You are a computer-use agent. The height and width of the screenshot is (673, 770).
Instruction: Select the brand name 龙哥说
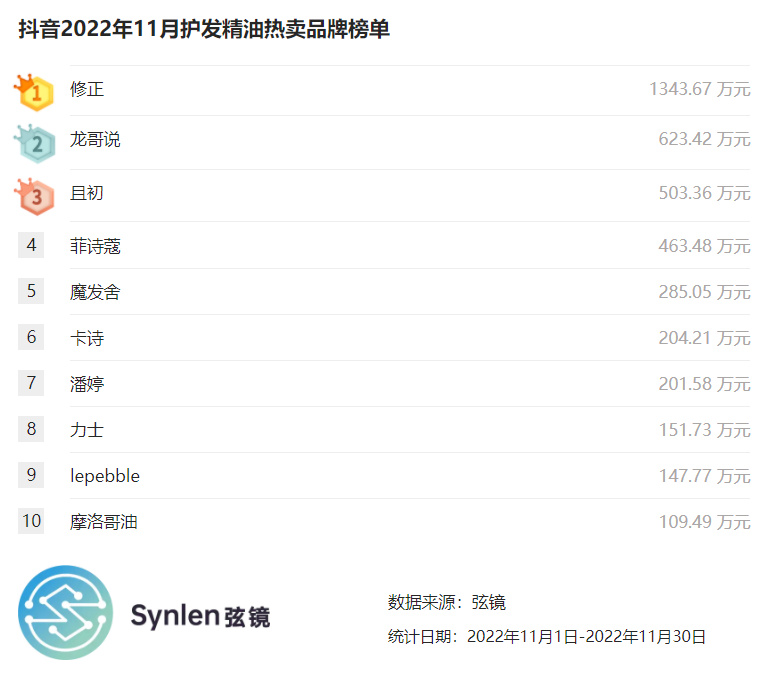coord(95,140)
